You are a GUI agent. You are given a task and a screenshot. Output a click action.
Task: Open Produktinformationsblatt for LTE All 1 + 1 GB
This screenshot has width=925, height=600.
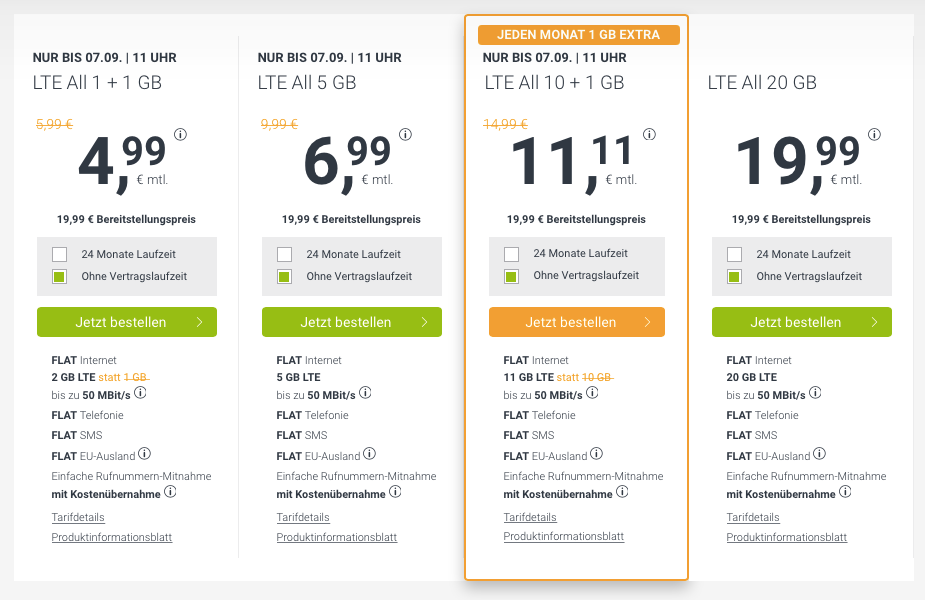click(112, 537)
